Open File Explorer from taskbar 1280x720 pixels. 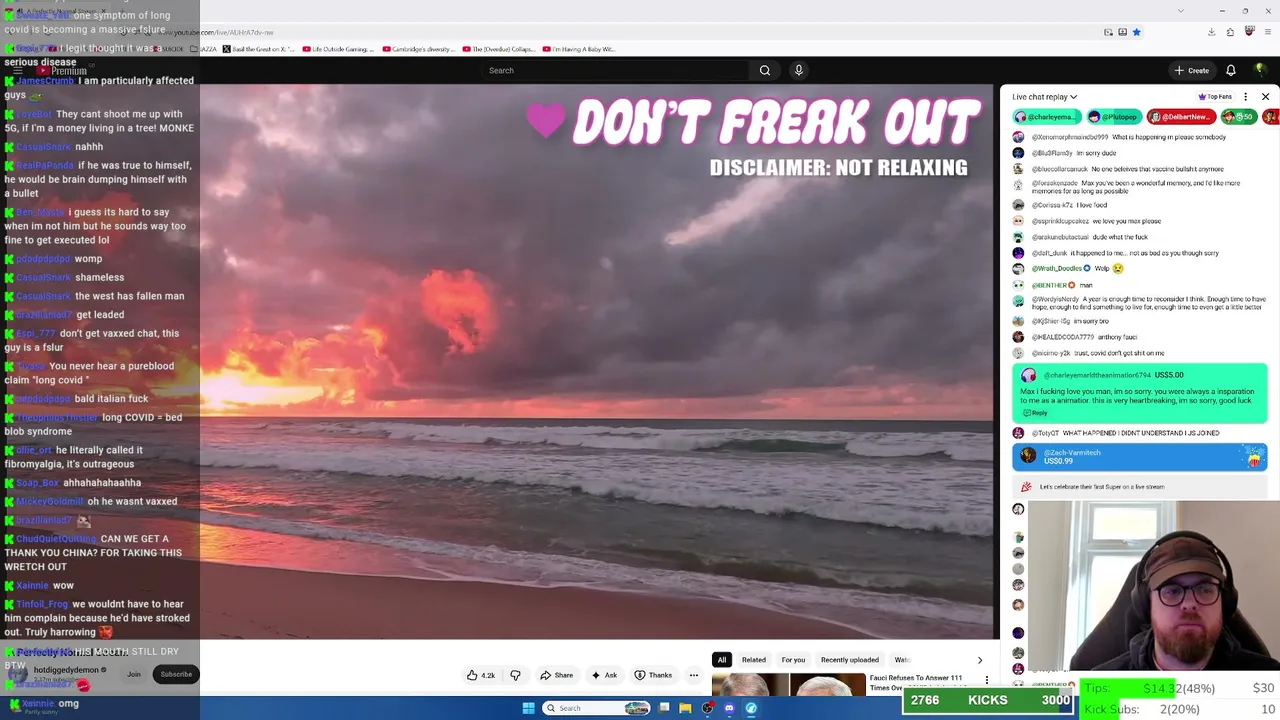[x=685, y=708]
